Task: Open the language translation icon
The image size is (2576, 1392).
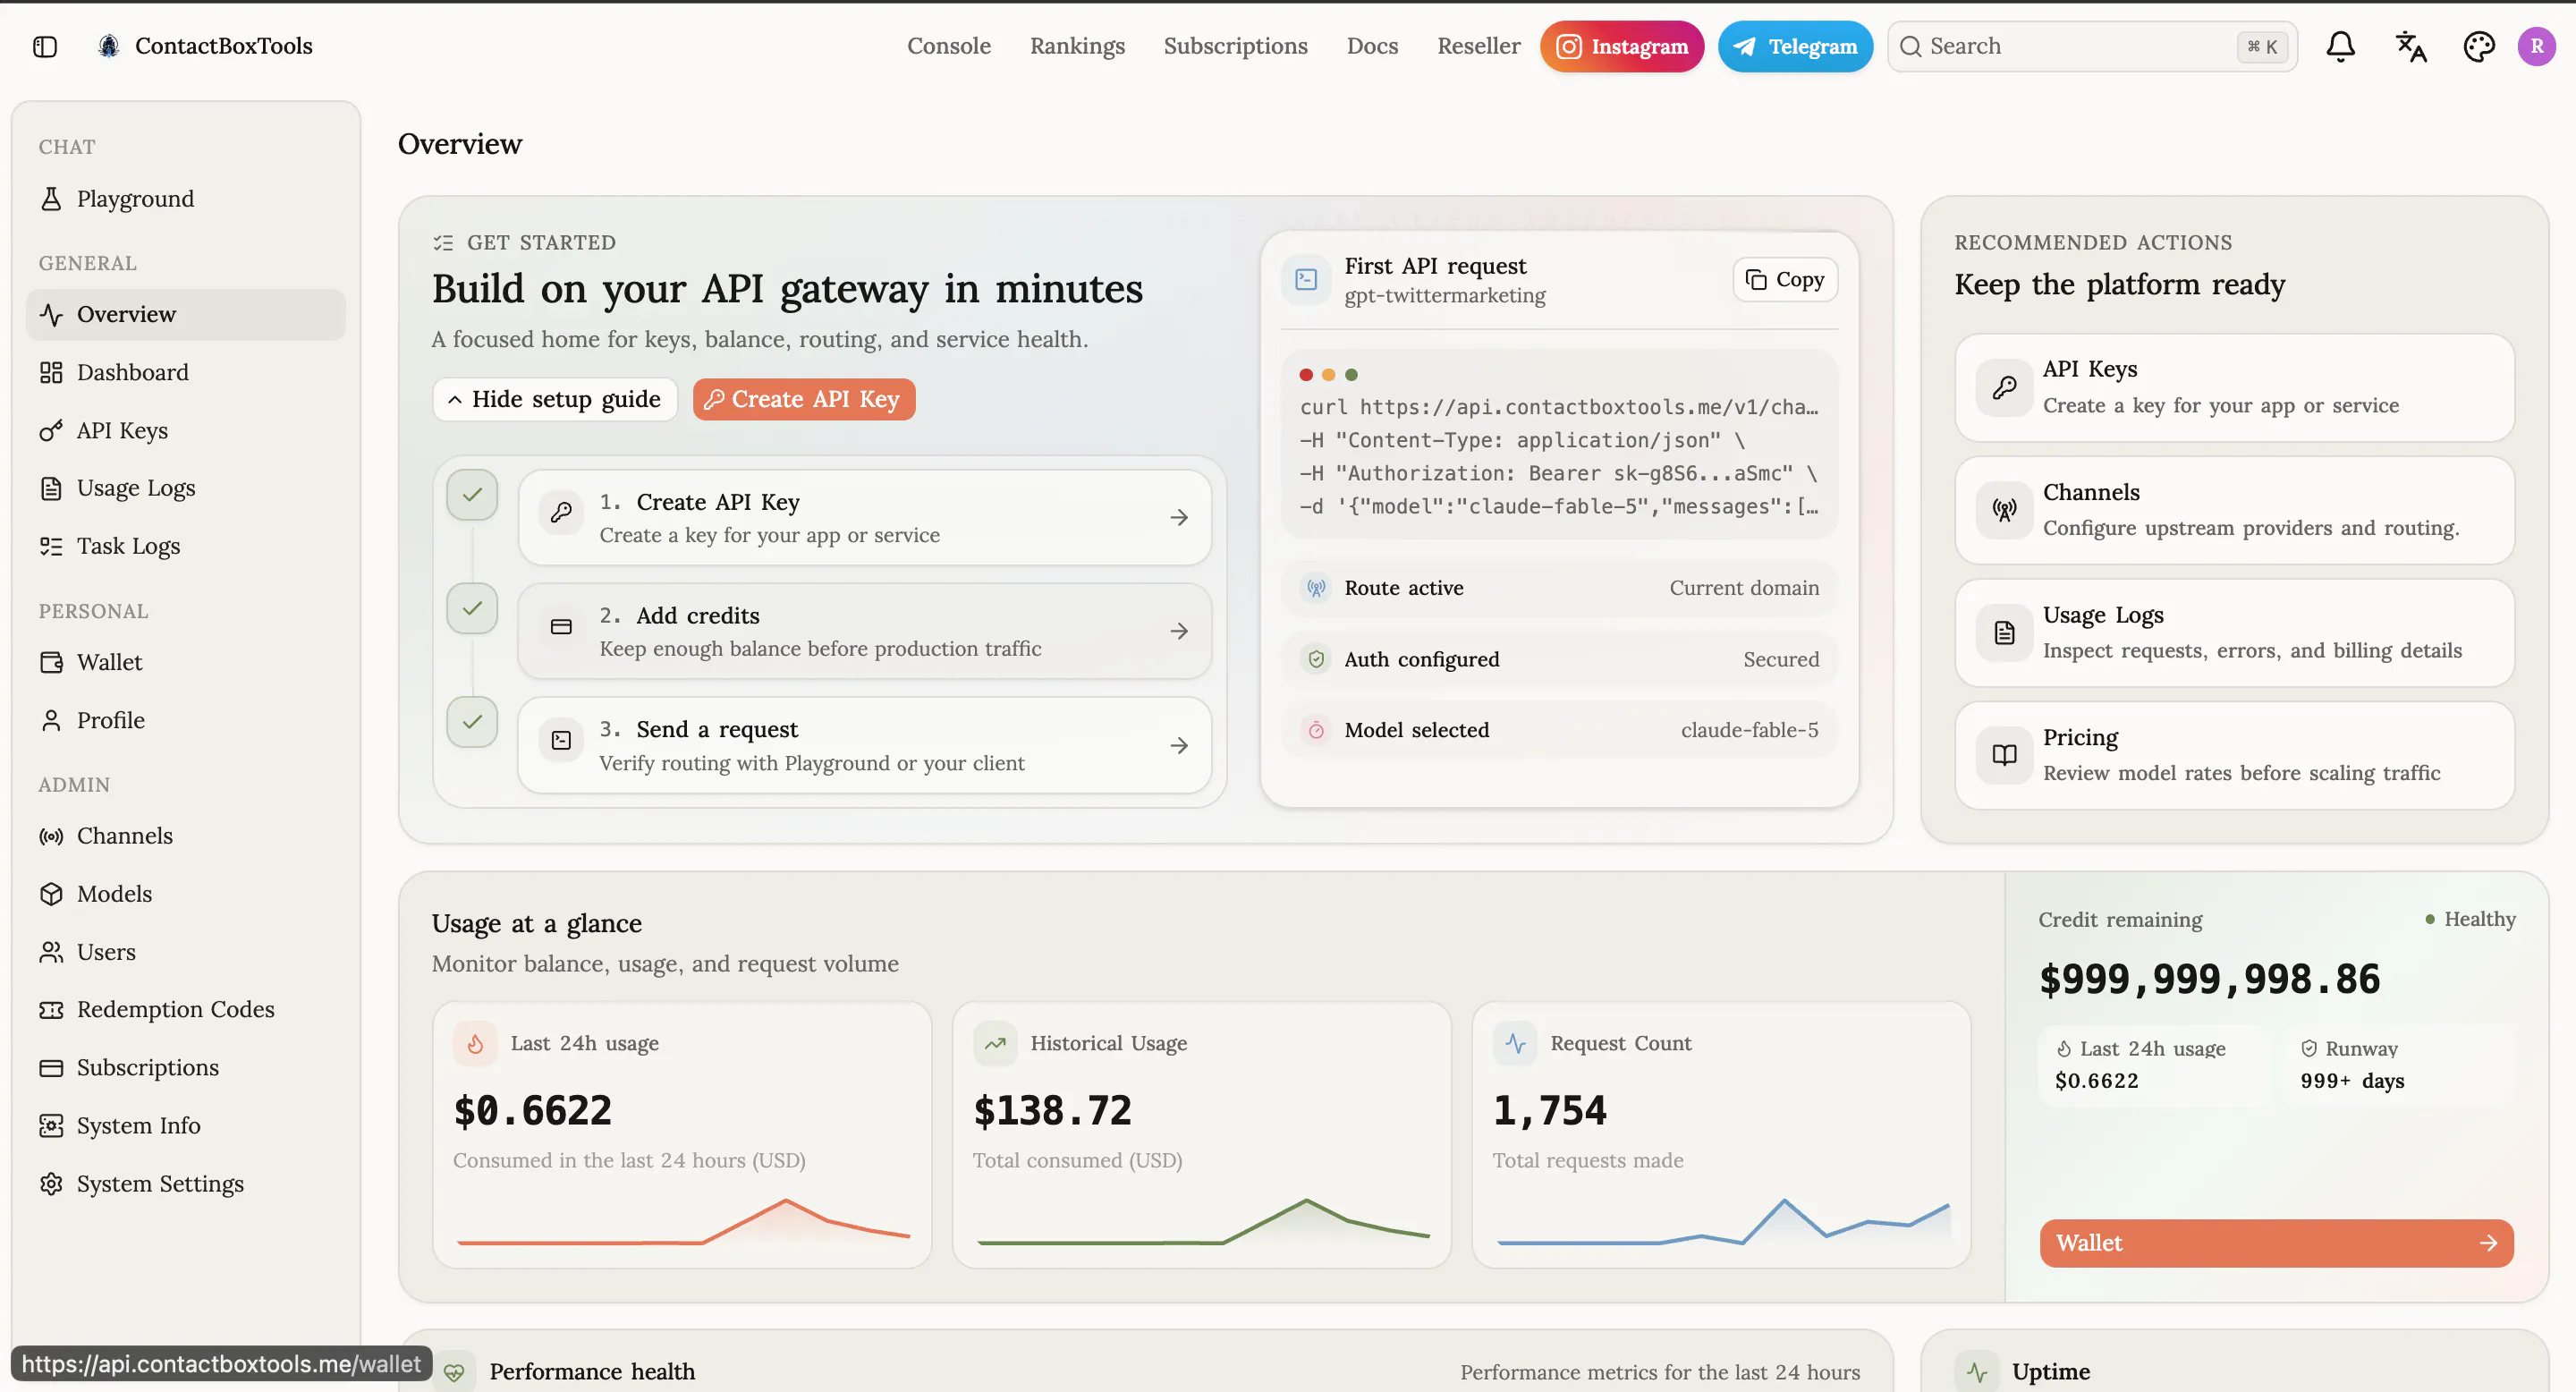Action: tap(2410, 46)
